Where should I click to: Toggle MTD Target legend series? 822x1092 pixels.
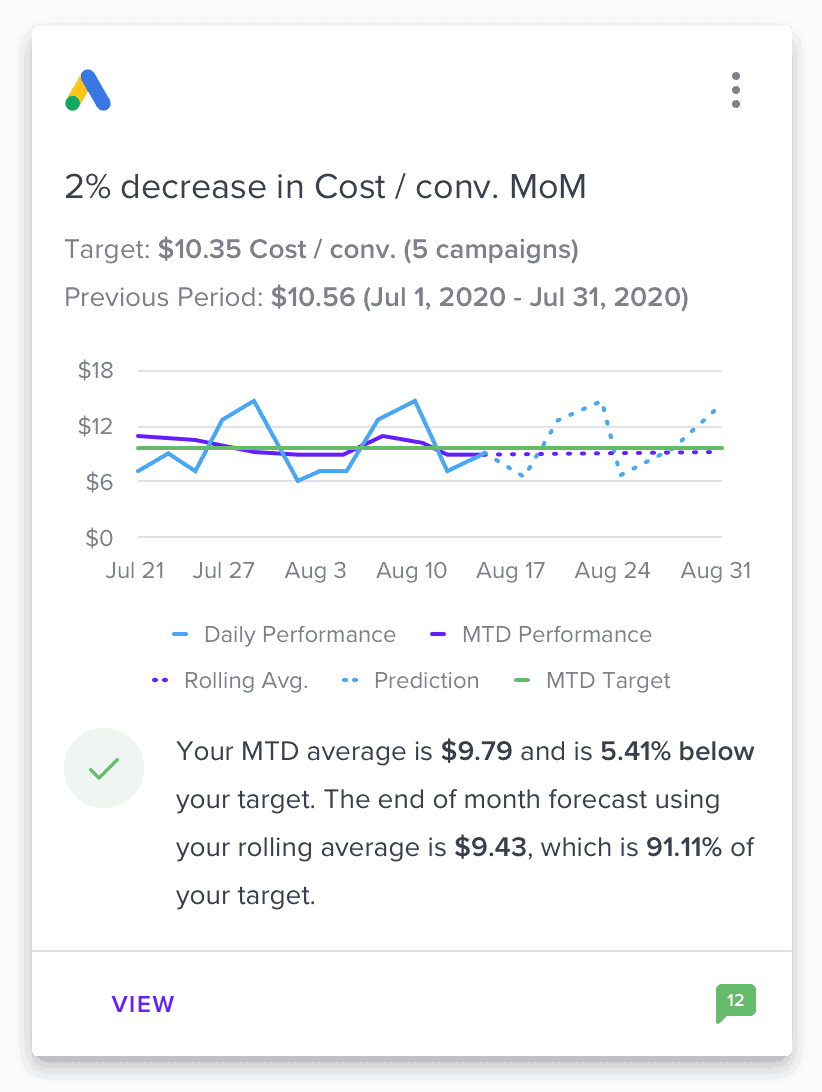pos(591,680)
